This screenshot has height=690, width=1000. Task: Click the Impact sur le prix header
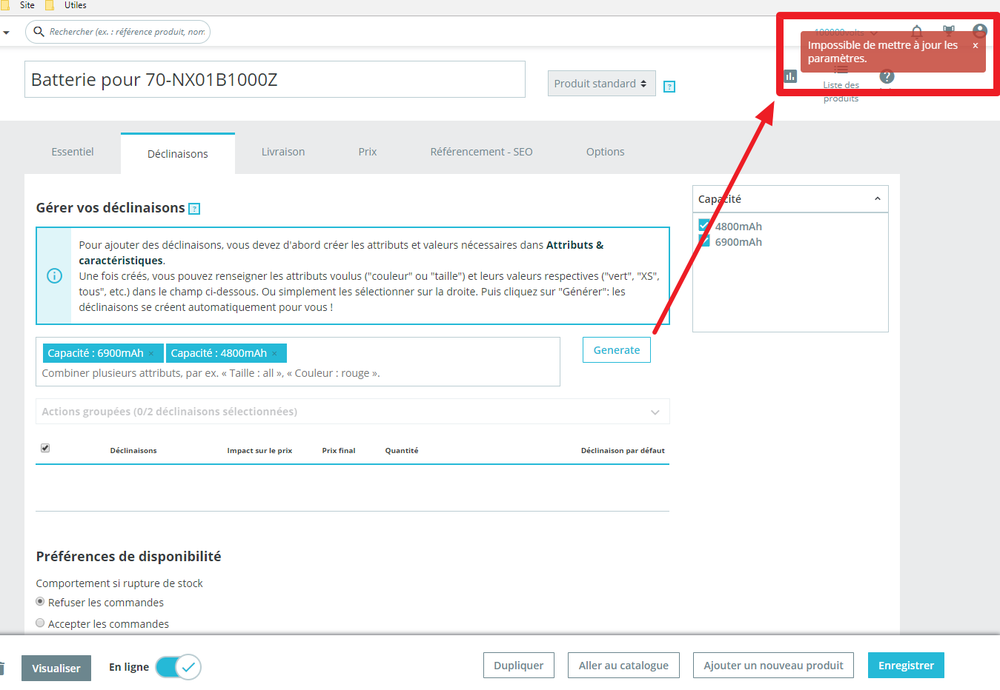point(260,450)
